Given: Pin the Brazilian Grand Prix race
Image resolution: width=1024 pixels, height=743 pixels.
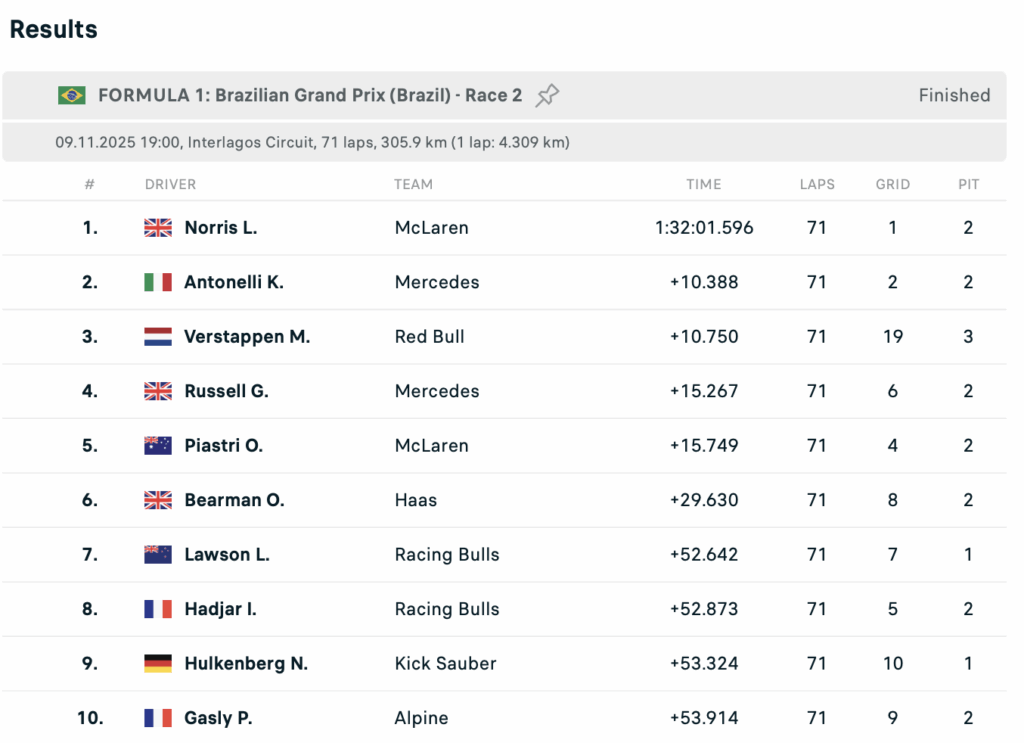Looking at the screenshot, I should pyautogui.click(x=547, y=96).
